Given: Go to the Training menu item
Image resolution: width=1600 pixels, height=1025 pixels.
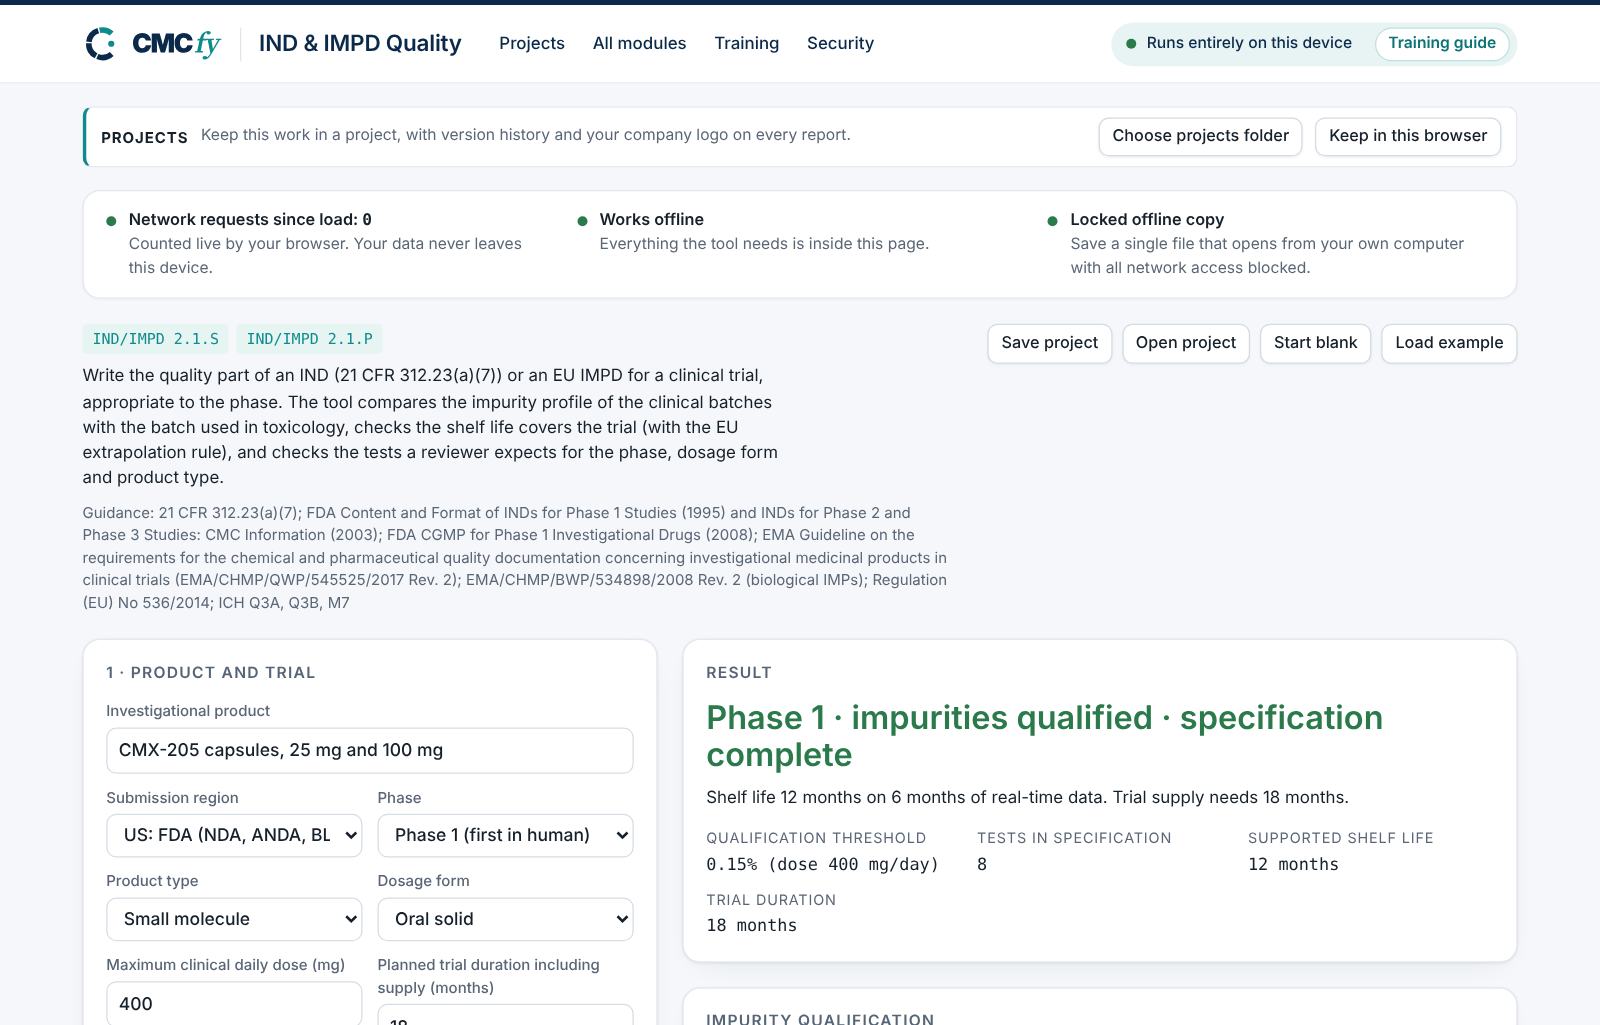Looking at the screenshot, I should point(746,43).
